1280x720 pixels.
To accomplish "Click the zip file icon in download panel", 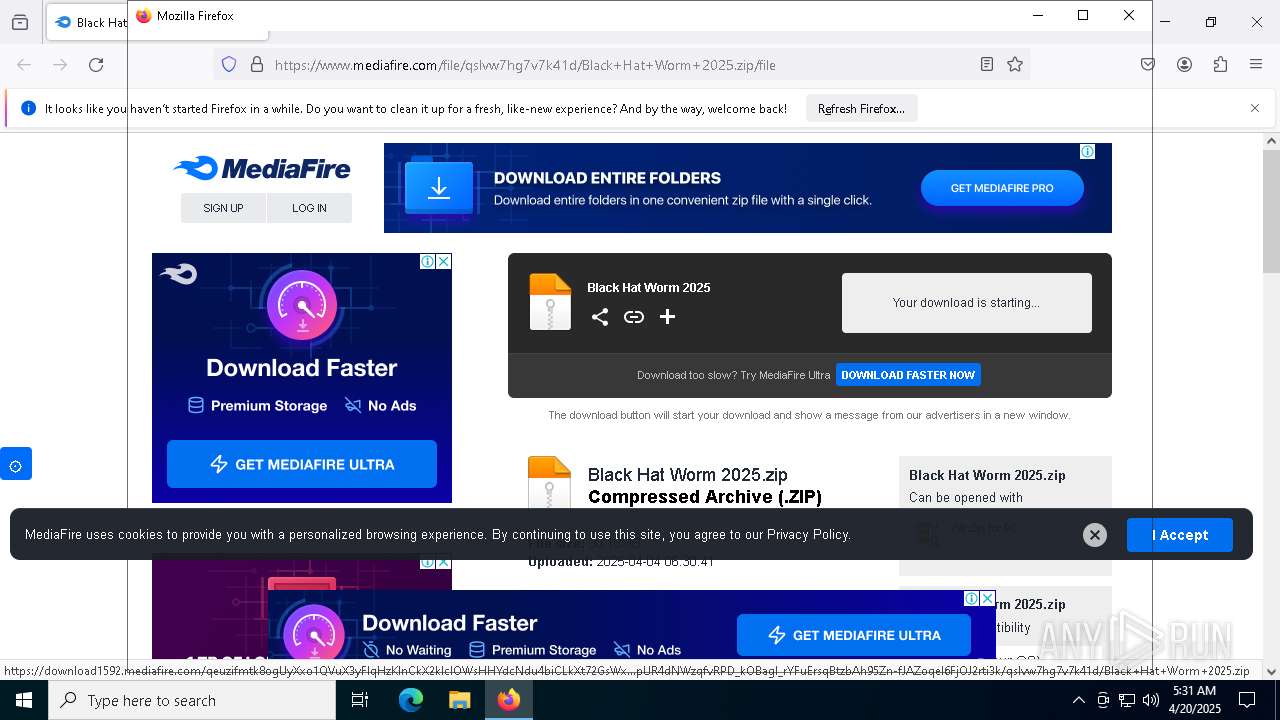I will [550, 302].
